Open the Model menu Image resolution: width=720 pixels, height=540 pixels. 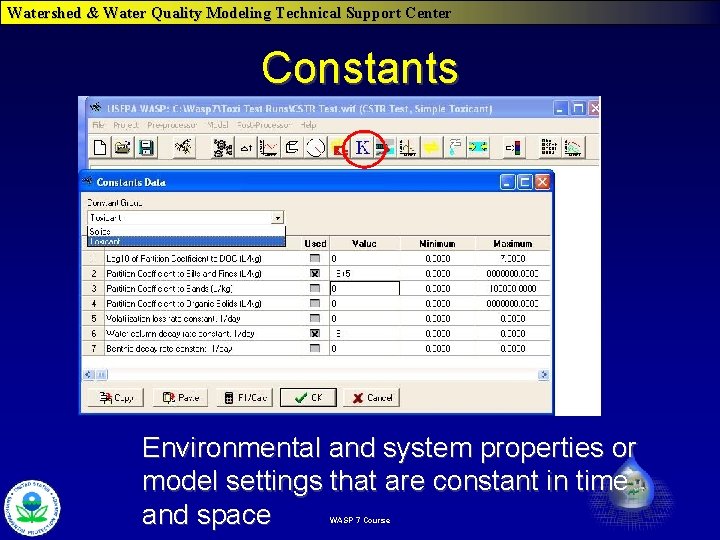point(217,124)
